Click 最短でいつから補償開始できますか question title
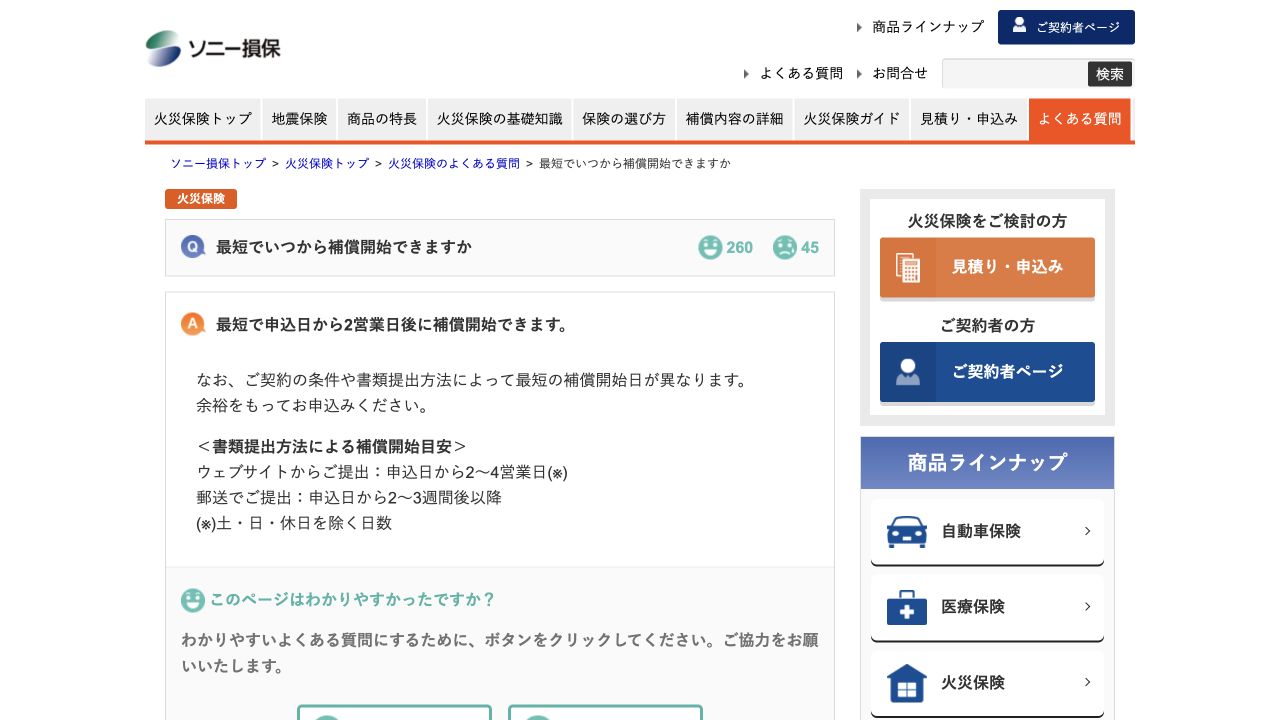The width and height of the screenshot is (1280, 720). (344, 247)
